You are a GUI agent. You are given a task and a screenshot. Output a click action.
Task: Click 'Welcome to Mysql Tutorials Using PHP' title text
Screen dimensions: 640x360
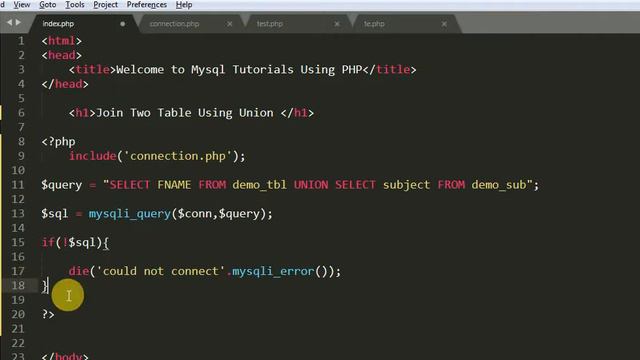[x=239, y=69]
